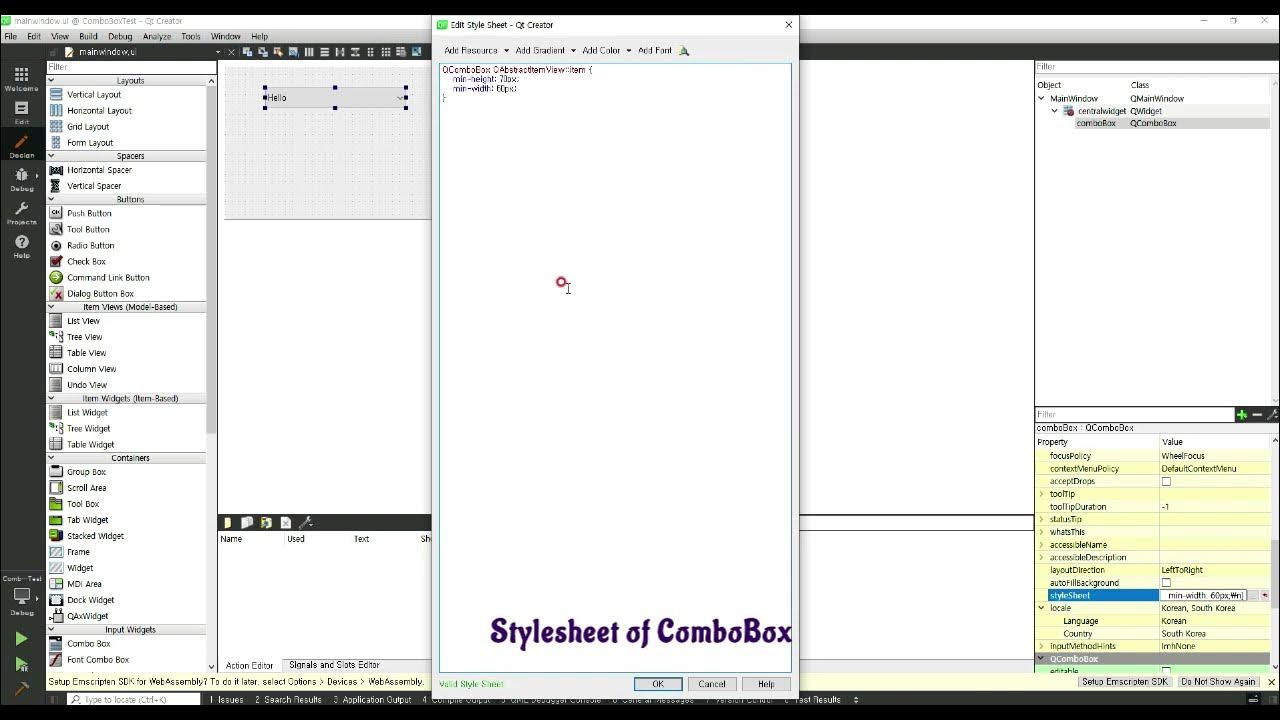This screenshot has width=1280, height=720.
Task: Open the Issues output pane
Action: (x=226, y=700)
